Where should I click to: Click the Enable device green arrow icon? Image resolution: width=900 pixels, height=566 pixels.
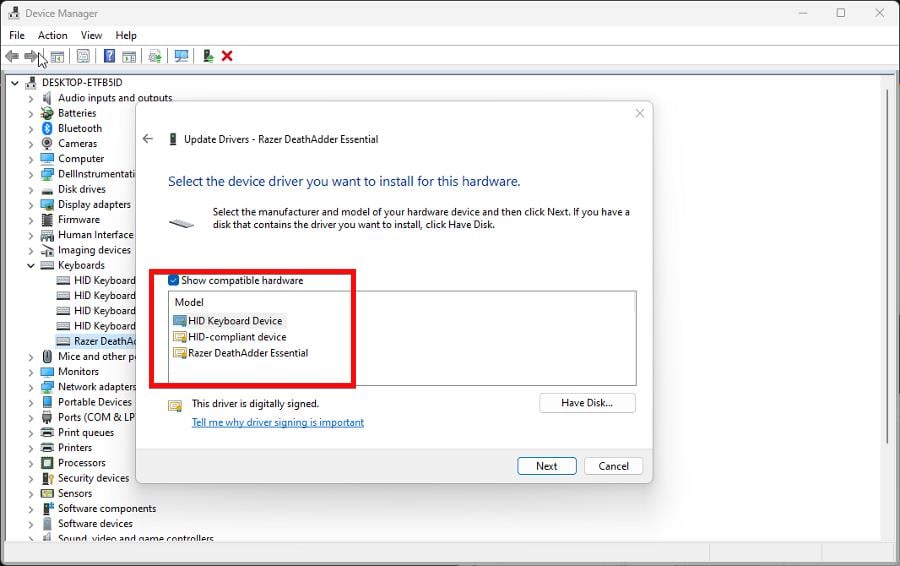[208, 56]
